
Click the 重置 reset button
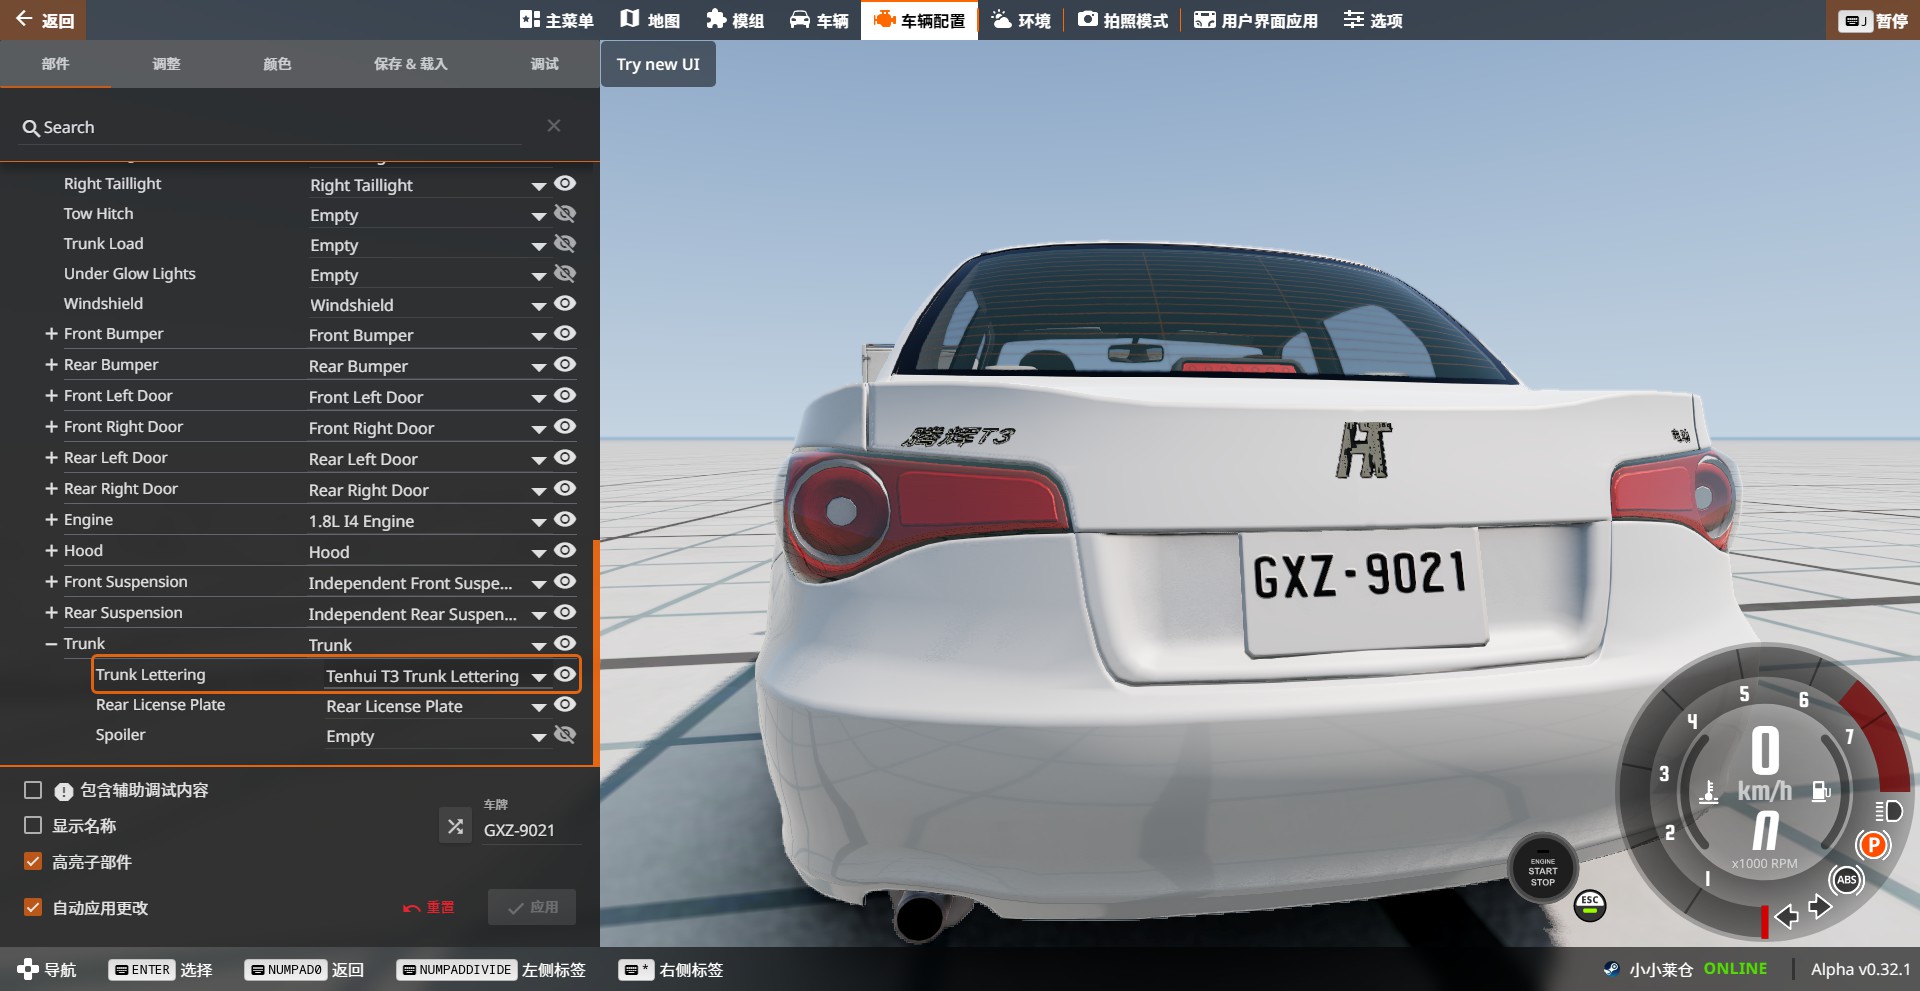click(x=428, y=907)
